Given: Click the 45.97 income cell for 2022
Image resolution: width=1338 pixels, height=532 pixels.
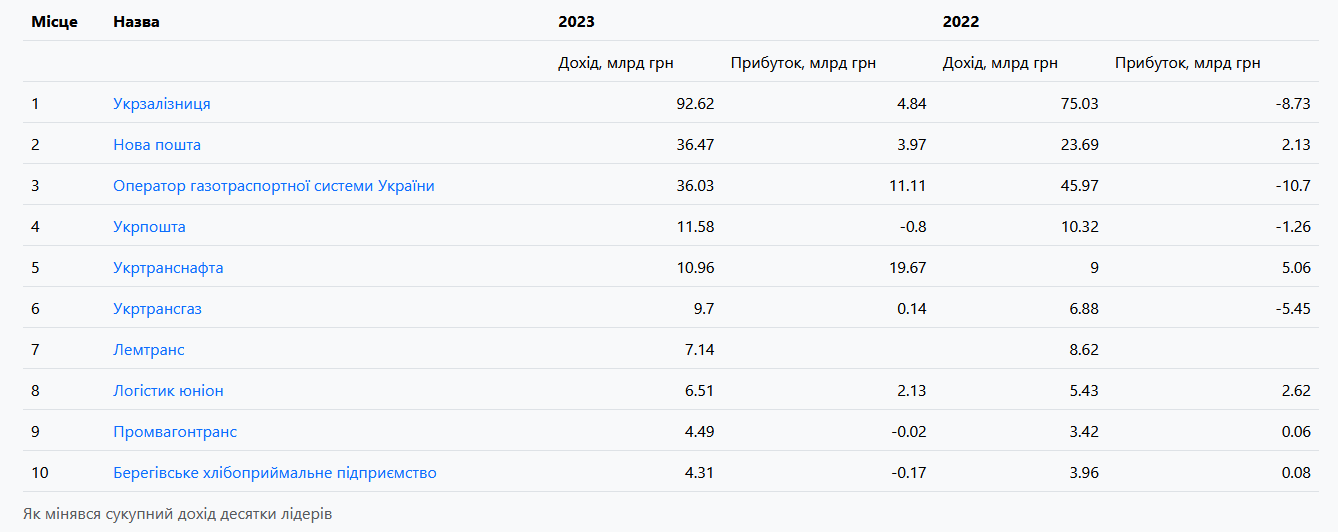Looking at the screenshot, I should pos(1079,186).
